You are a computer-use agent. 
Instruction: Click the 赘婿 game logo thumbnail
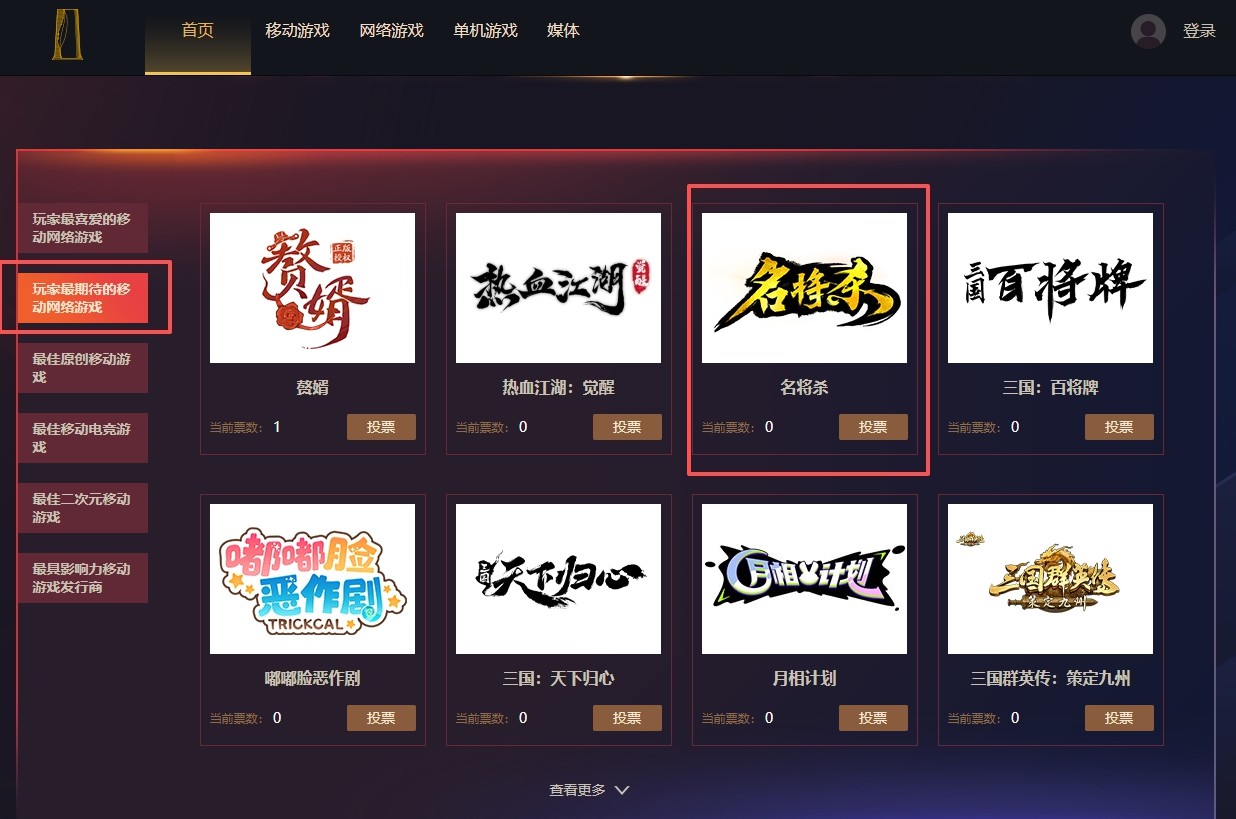coord(312,288)
